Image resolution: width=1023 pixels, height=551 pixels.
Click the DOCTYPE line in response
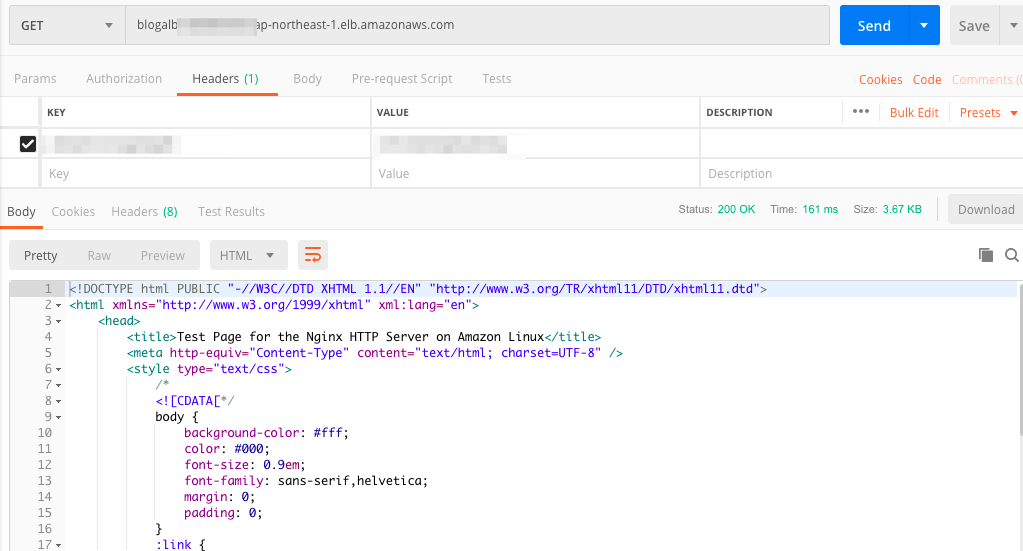click(418, 289)
